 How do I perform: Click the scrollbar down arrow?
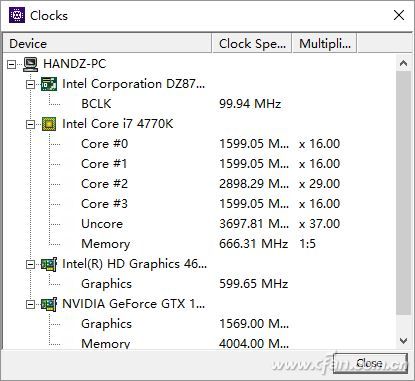[x=403, y=341]
